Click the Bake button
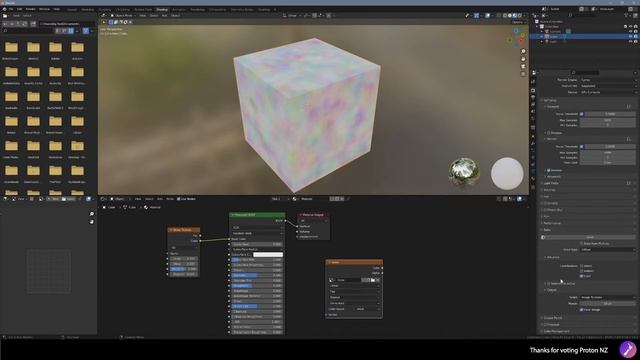This screenshot has height=360, width=640. (x=590, y=237)
